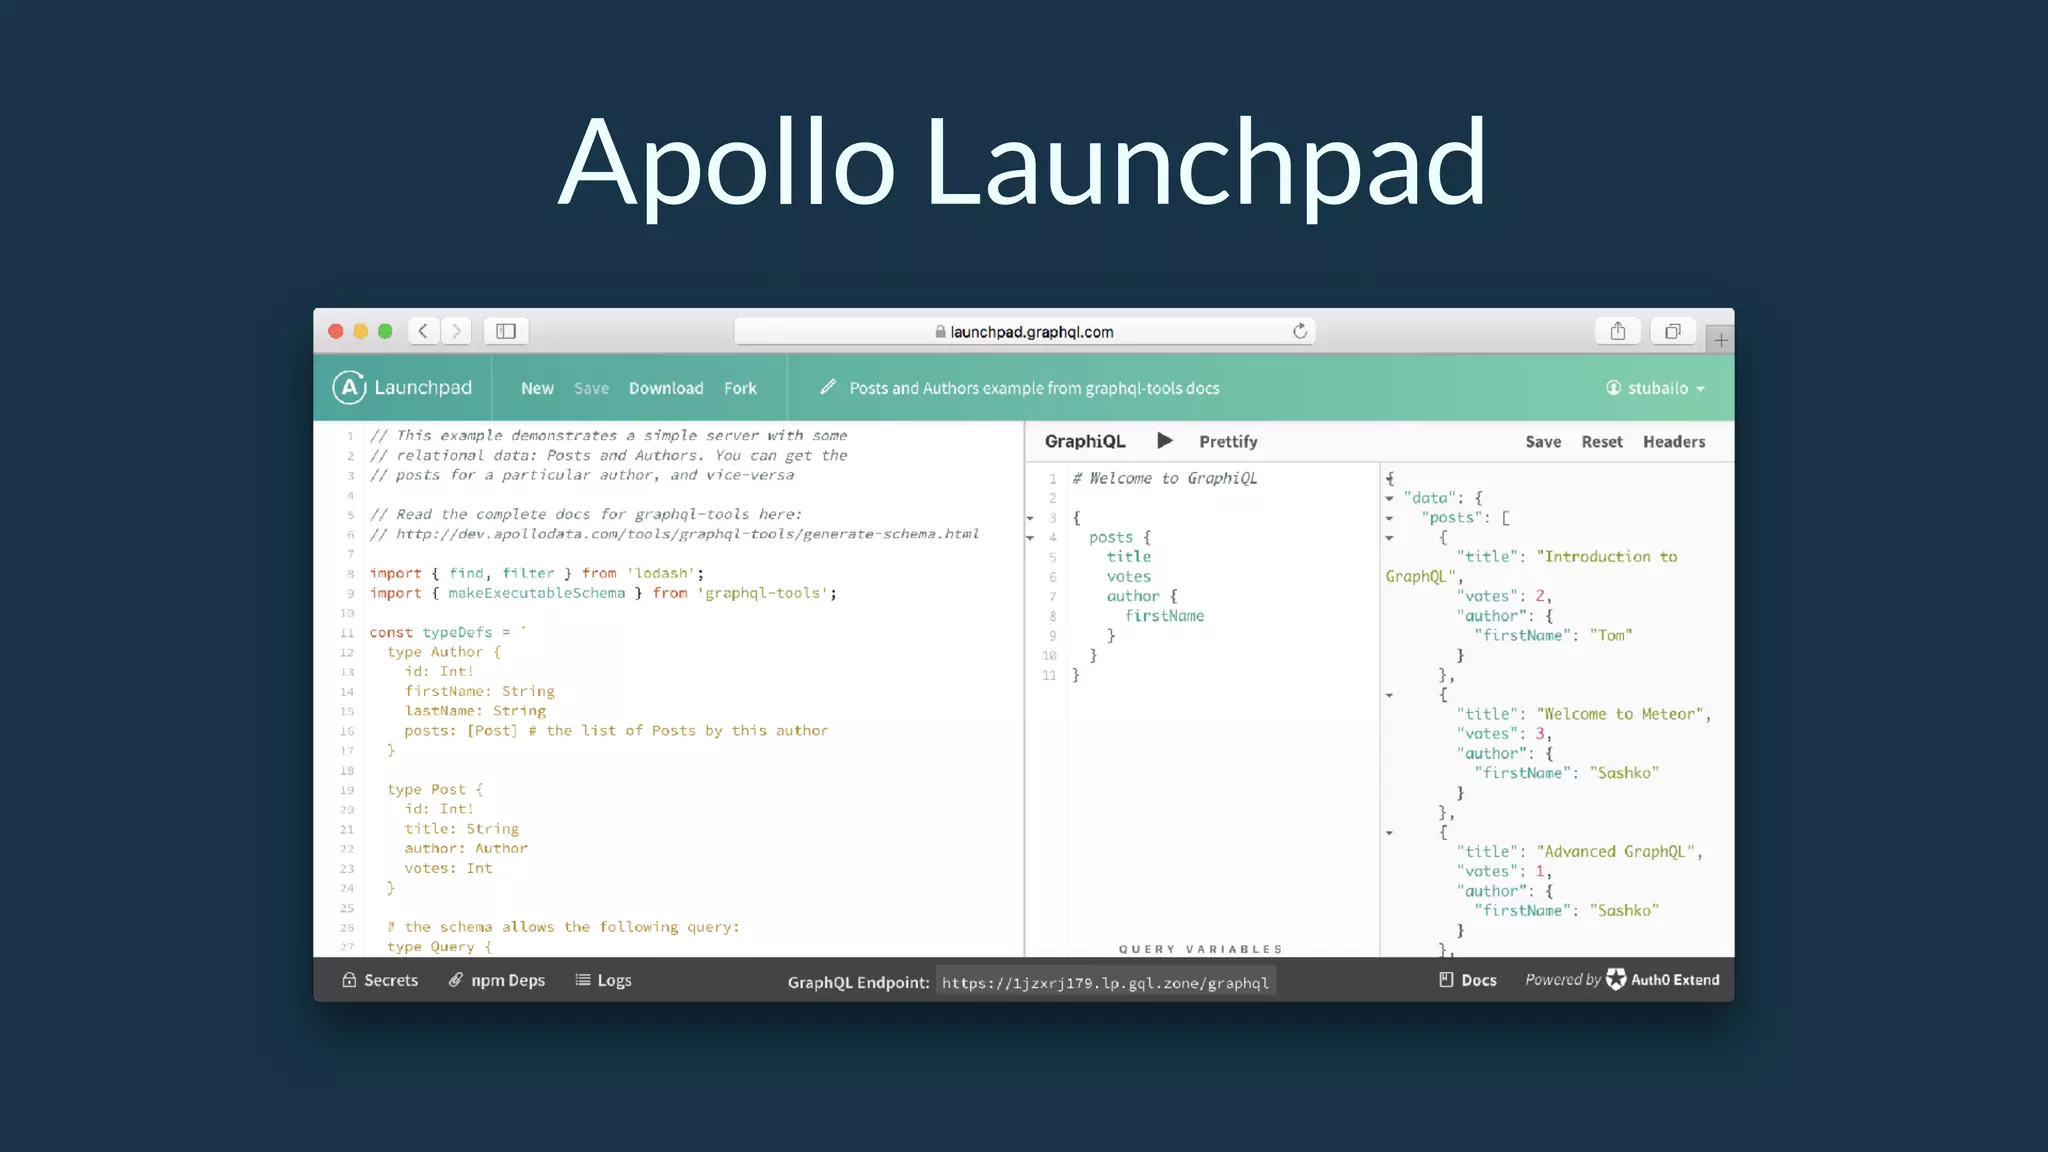Click Reset in GraphiQL toolbar
Screen dimensions: 2048x1152
tap(1602, 441)
